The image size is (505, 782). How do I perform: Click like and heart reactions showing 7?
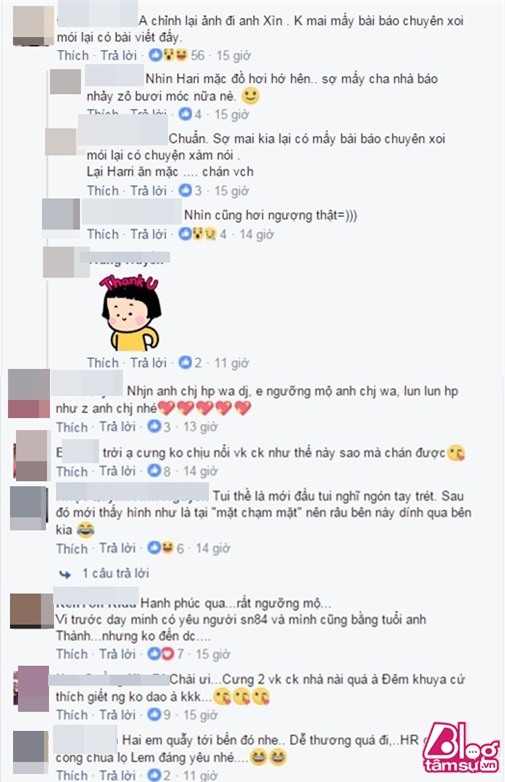[161, 653]
